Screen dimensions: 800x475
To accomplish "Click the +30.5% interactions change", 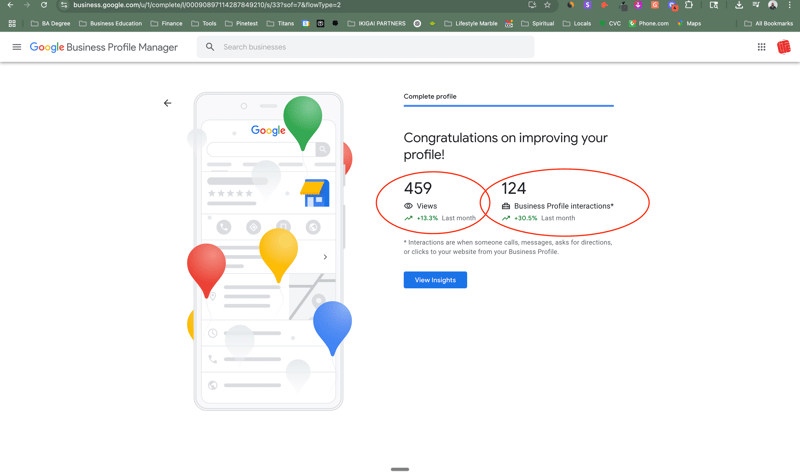I will point(526,218).
